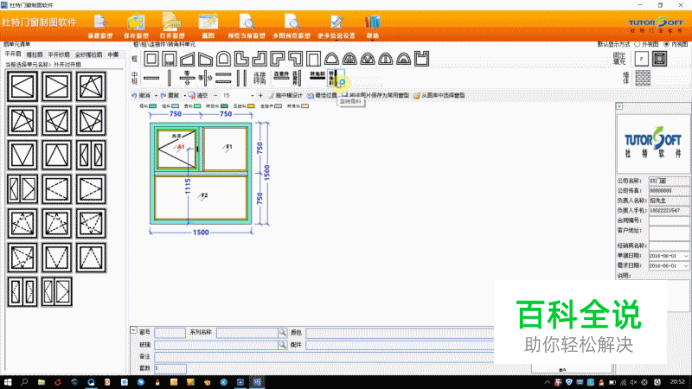Click the 重复 redo button
This screenshot has width=692, height=389.
point(170,95)
